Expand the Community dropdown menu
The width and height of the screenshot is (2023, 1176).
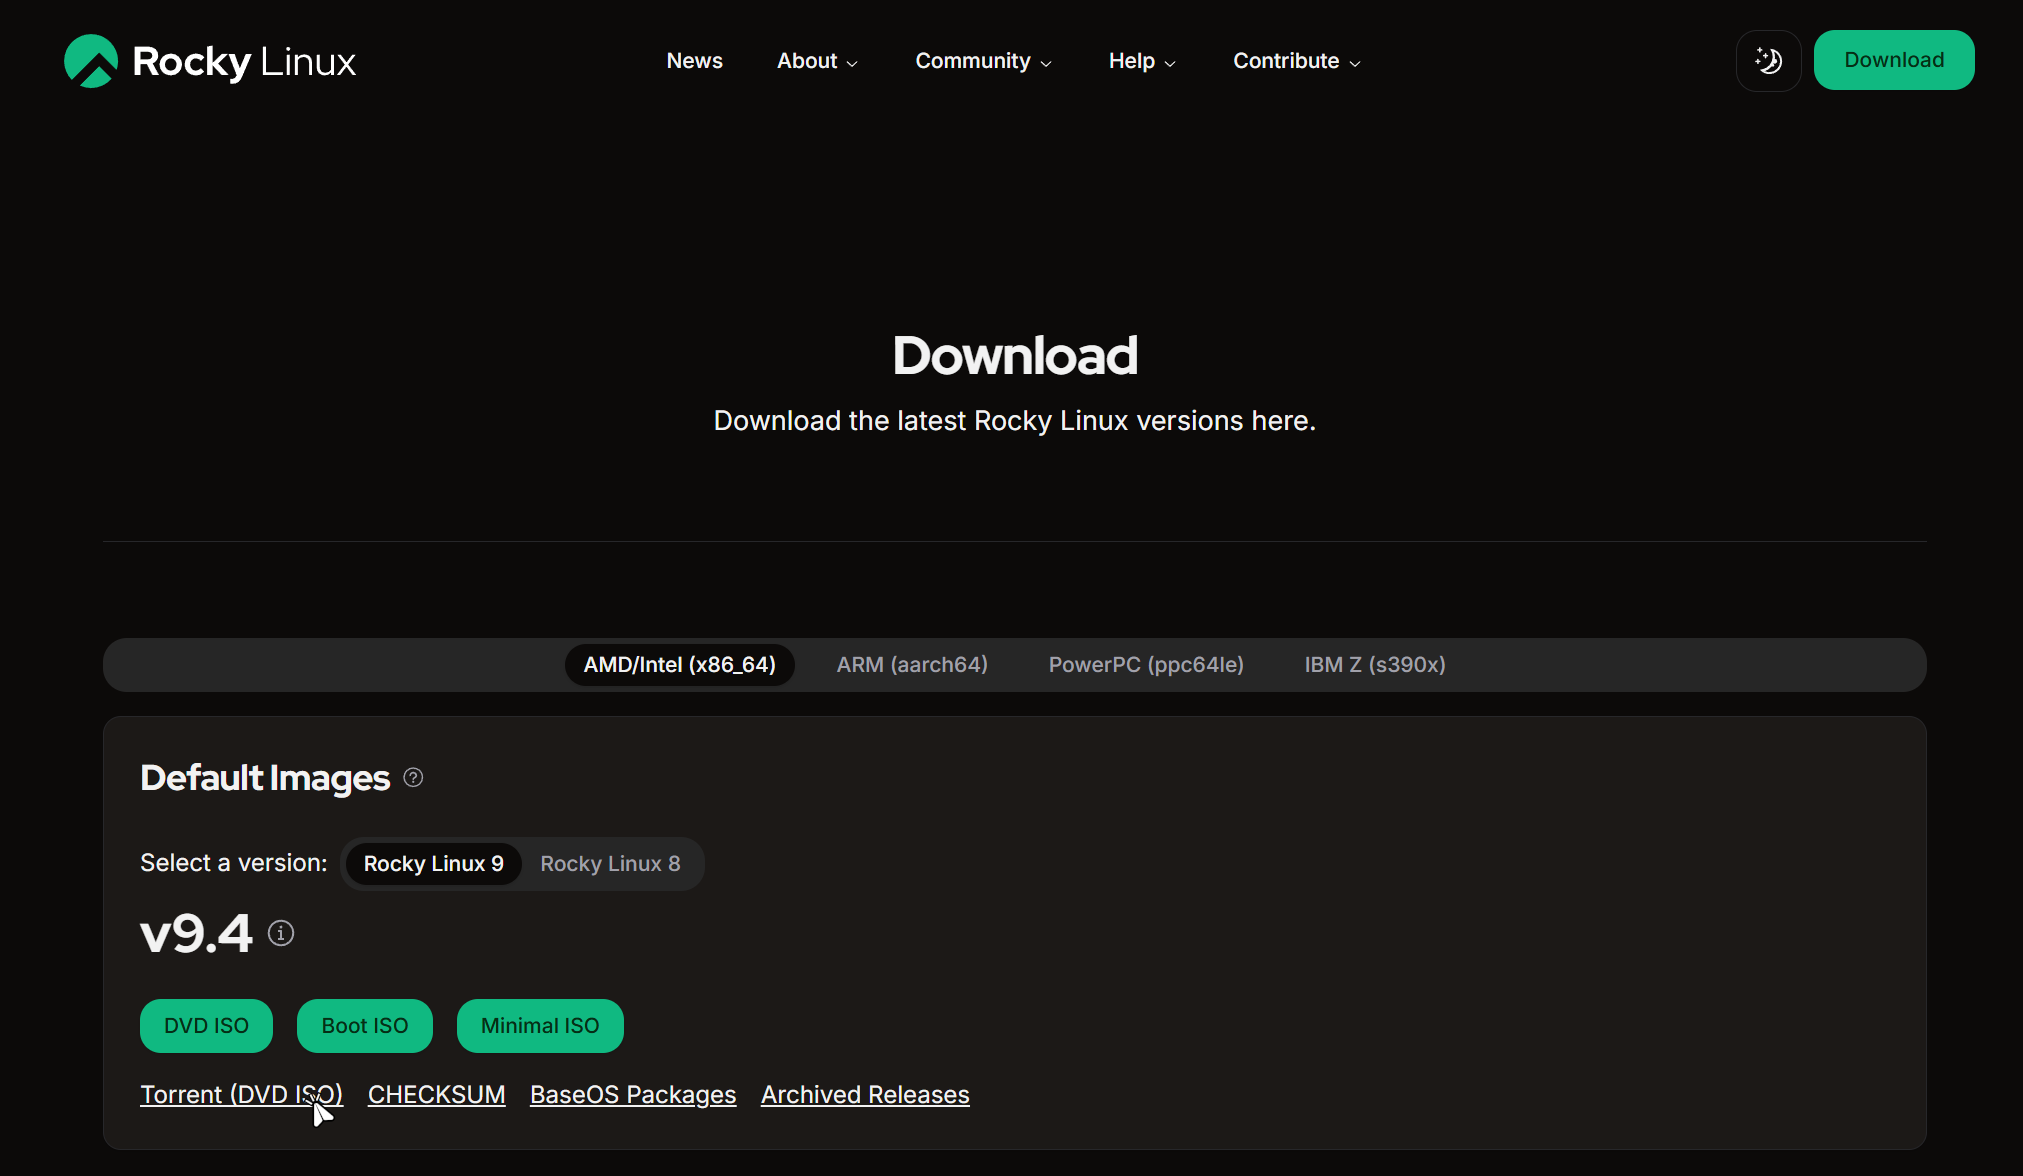coord(983,61)
